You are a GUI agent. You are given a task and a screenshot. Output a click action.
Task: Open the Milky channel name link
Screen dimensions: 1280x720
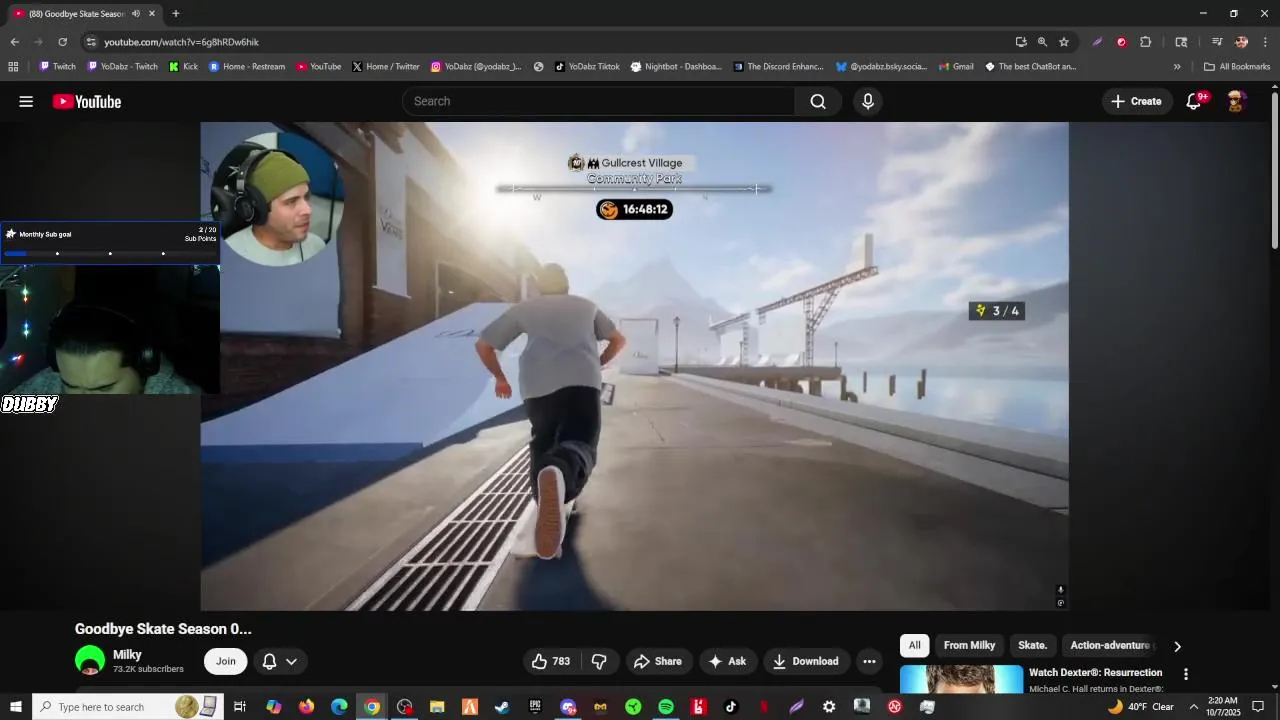tap(127, 654)
